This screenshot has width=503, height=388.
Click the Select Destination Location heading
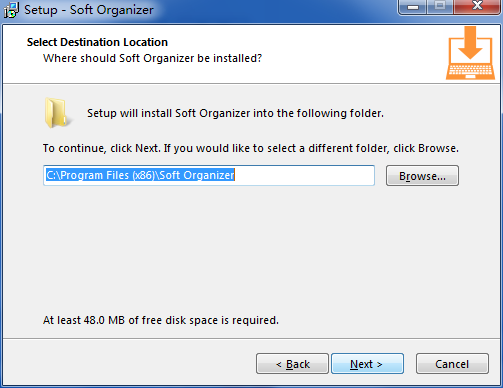pyautogui.click(x=97, y=42)
